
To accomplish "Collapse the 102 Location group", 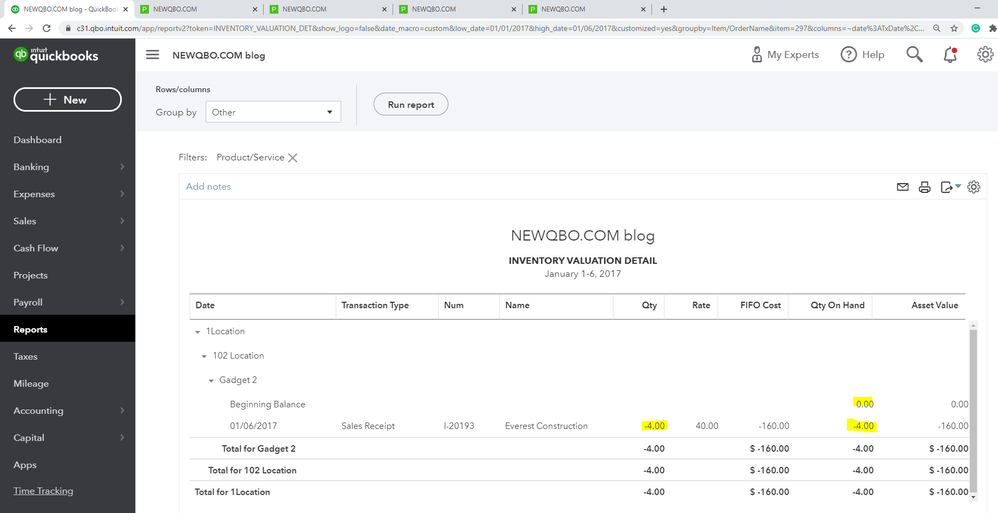I will (x=204, y=356).
